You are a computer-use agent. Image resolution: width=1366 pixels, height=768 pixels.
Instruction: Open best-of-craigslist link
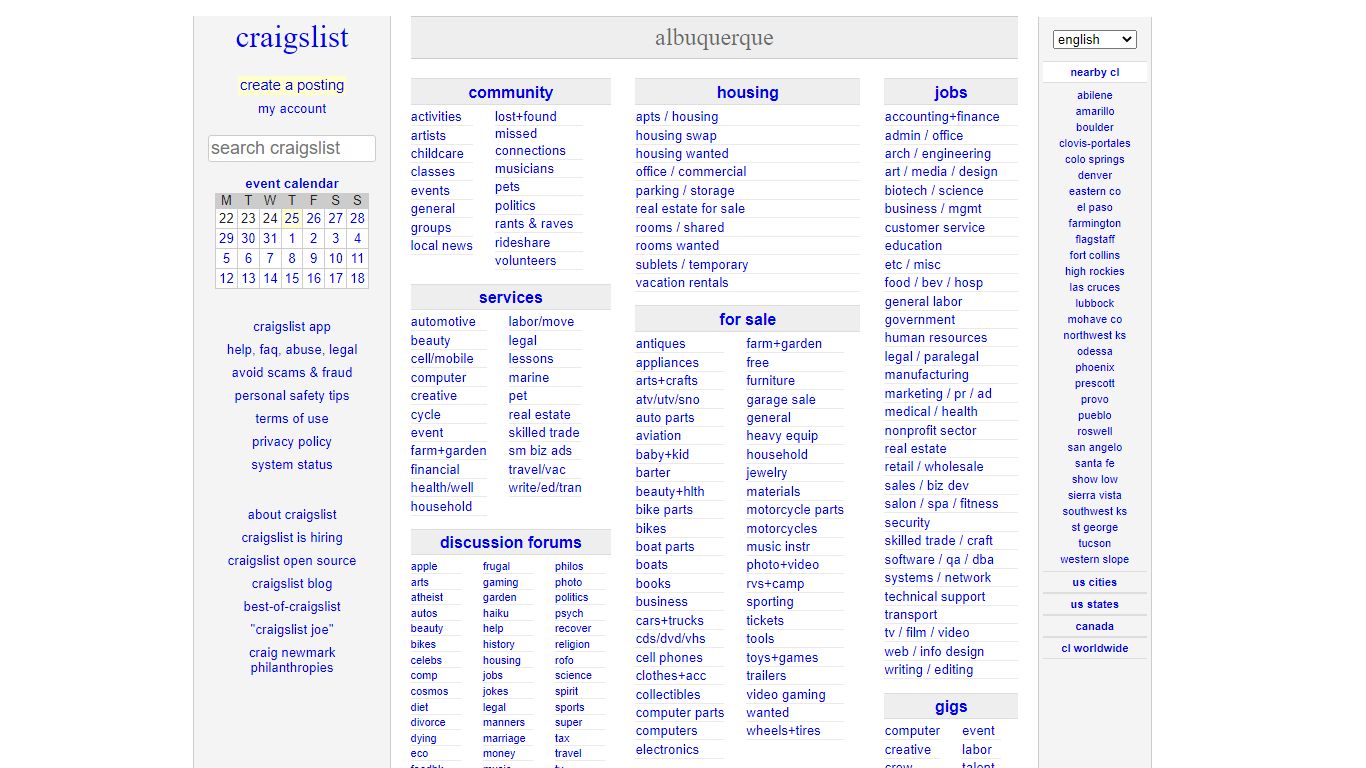(292, 607)
